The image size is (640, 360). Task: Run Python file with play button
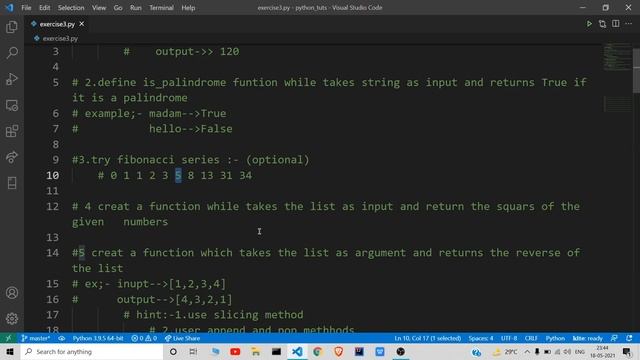[589, 24]
